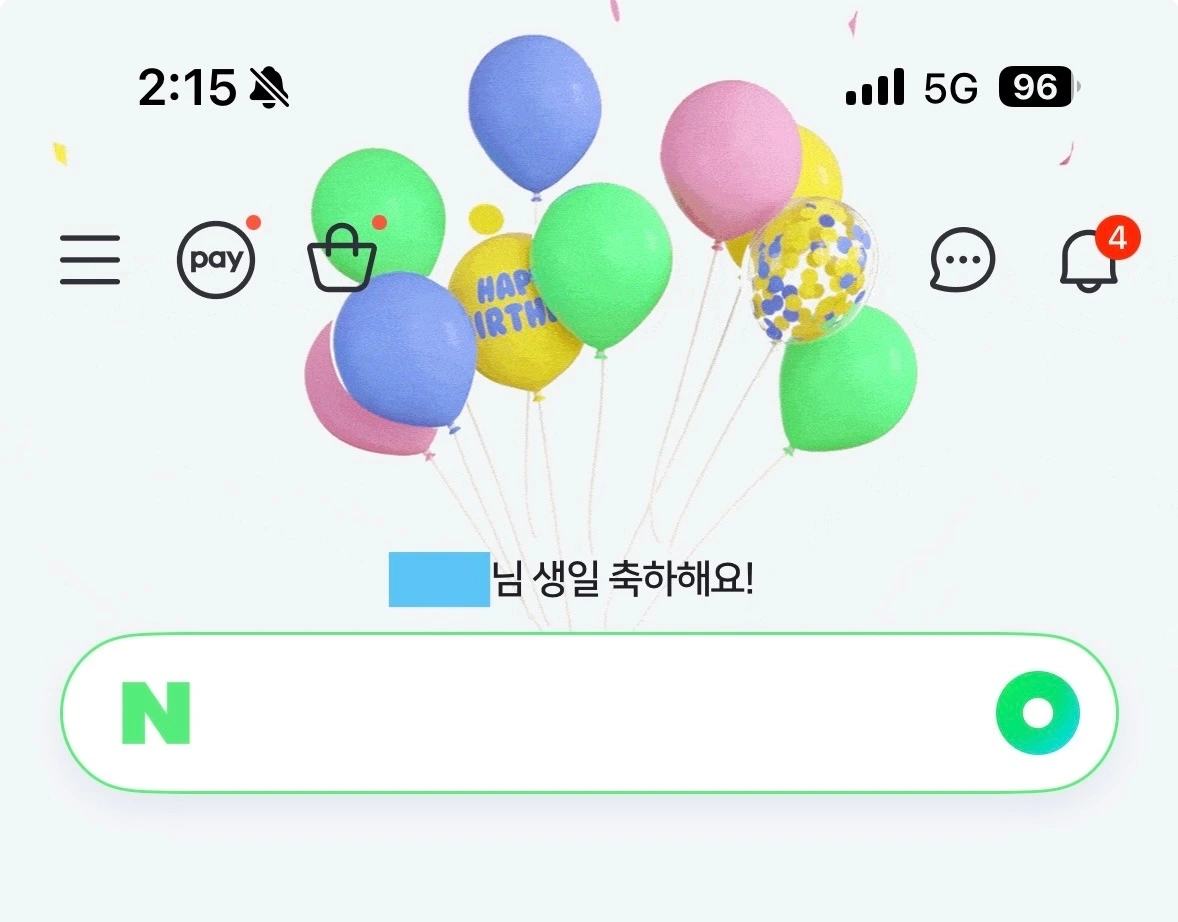Open the chat bubble talk icon

click(x=962, y=258)
